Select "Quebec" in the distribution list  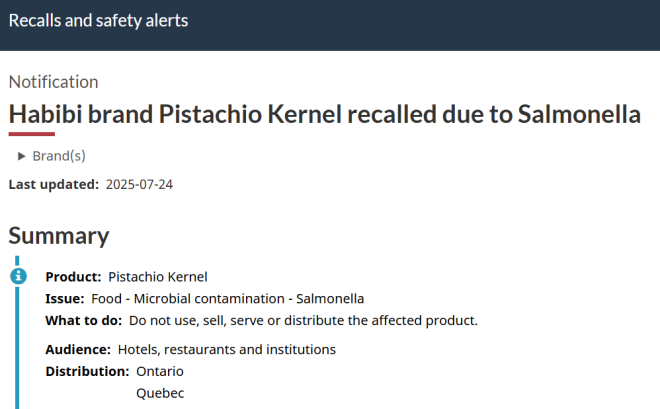(x=160, y=393)
